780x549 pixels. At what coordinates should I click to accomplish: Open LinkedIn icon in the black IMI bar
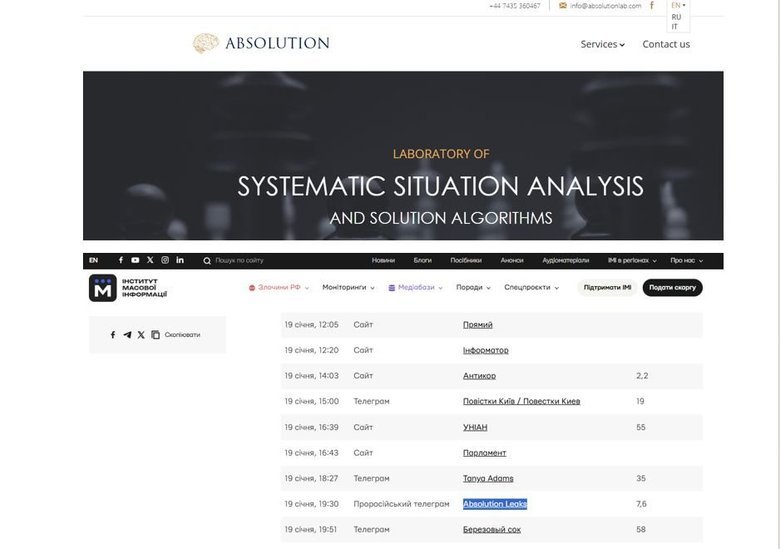click(x=180, y=260)
